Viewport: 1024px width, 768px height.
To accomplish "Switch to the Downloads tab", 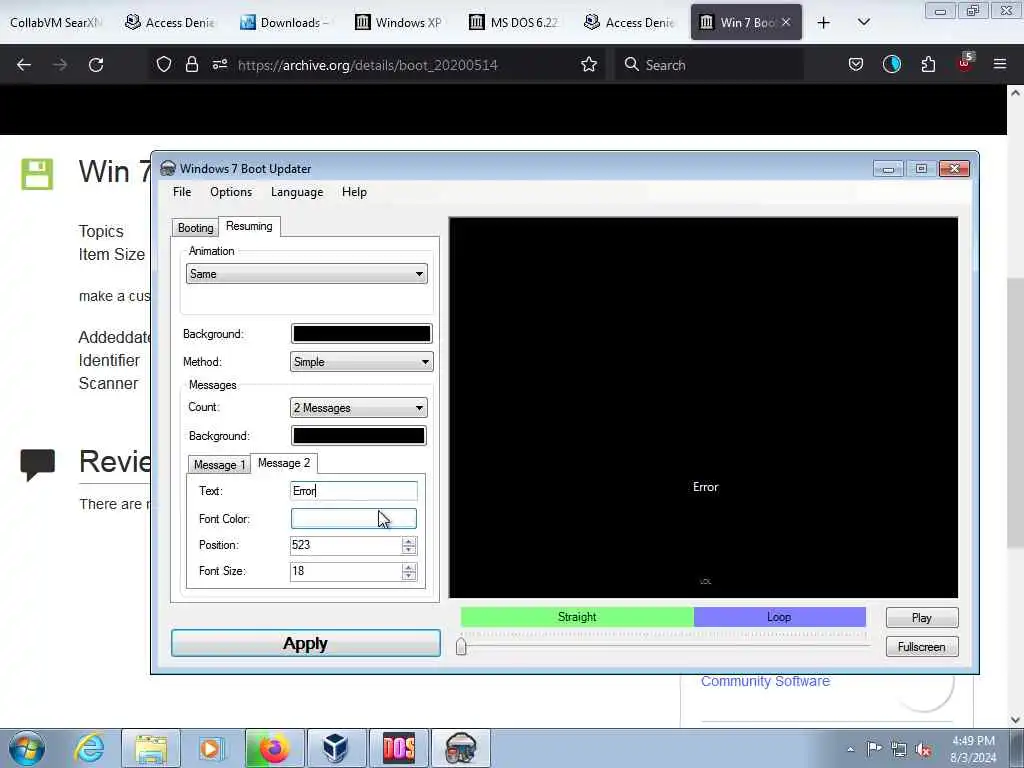I will tap(283, 23).
